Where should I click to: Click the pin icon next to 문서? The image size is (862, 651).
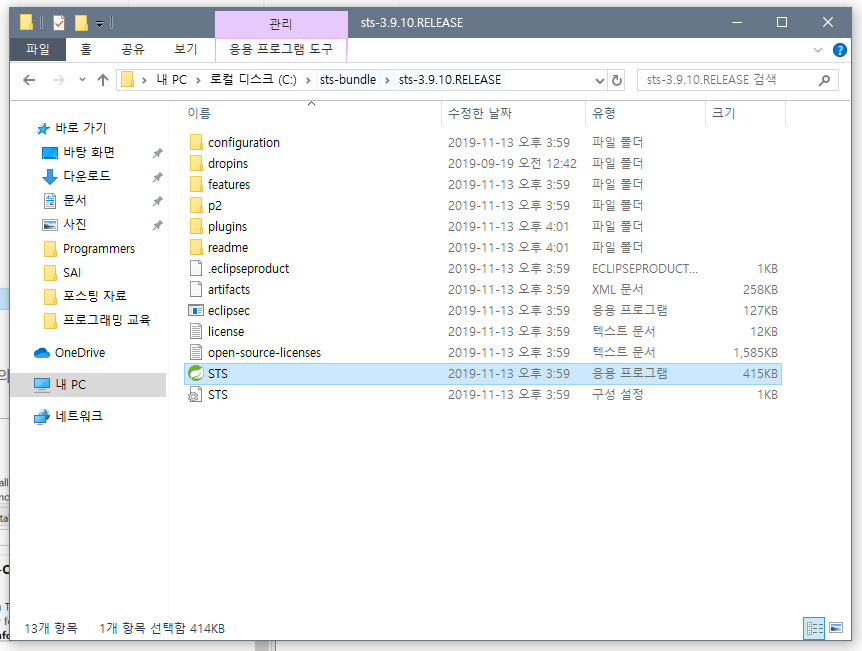pos(158,201)
